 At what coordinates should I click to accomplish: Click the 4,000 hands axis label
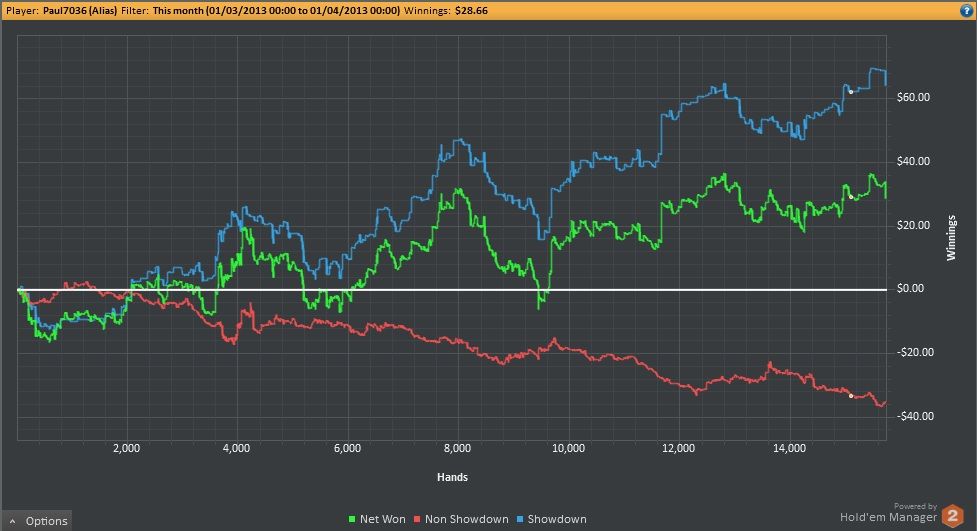(x=237, y=448)
